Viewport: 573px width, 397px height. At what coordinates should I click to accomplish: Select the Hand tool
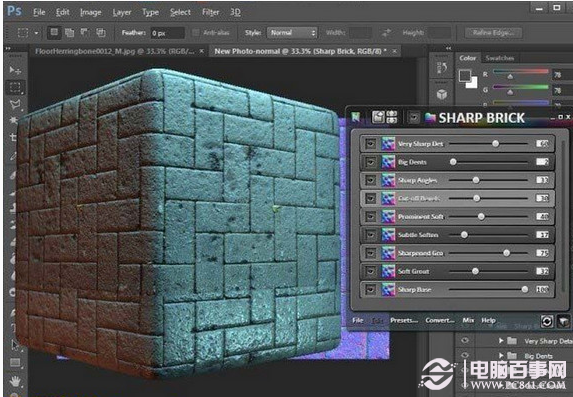coord(15,382)
